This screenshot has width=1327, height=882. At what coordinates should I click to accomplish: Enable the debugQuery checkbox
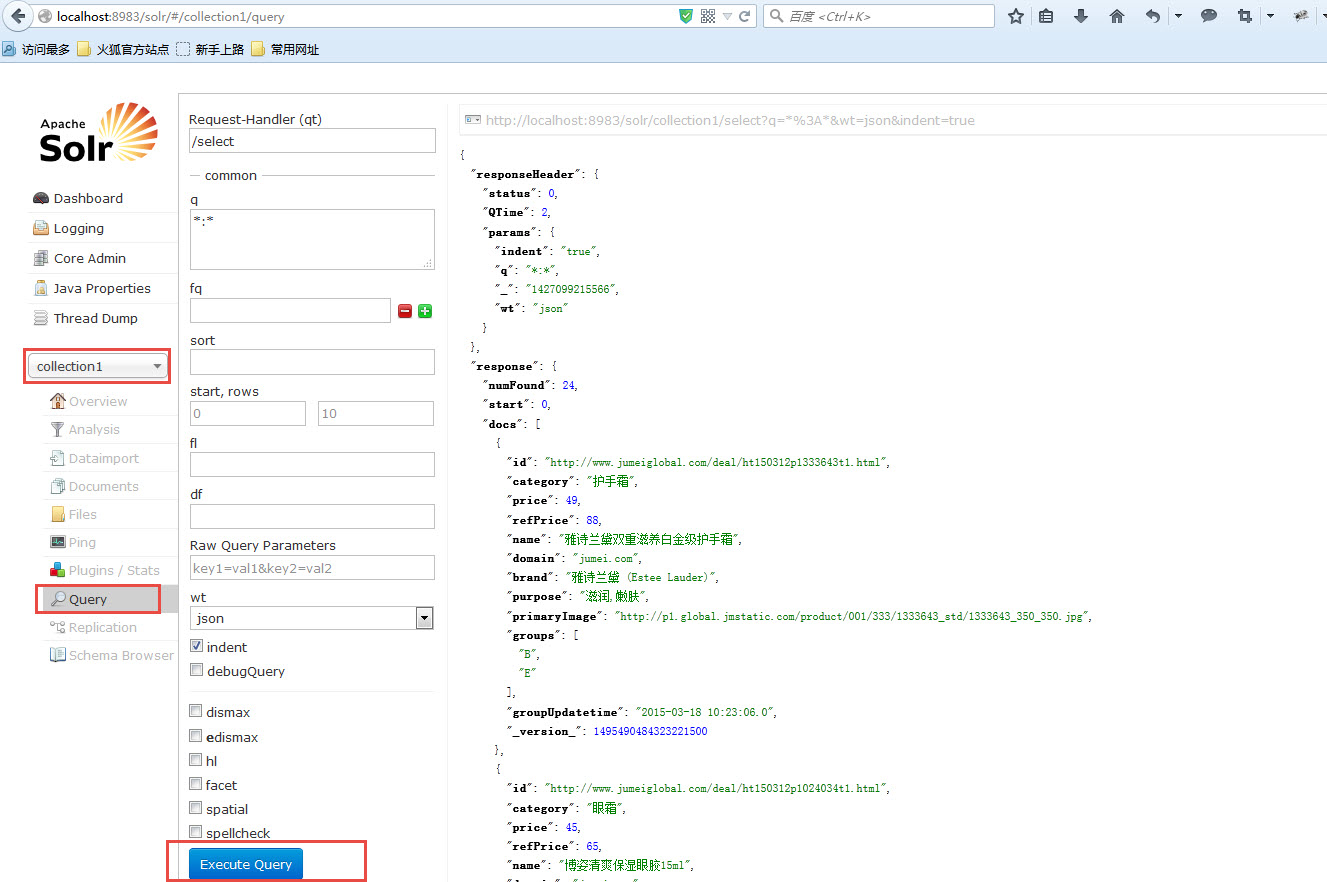point(196,671)
